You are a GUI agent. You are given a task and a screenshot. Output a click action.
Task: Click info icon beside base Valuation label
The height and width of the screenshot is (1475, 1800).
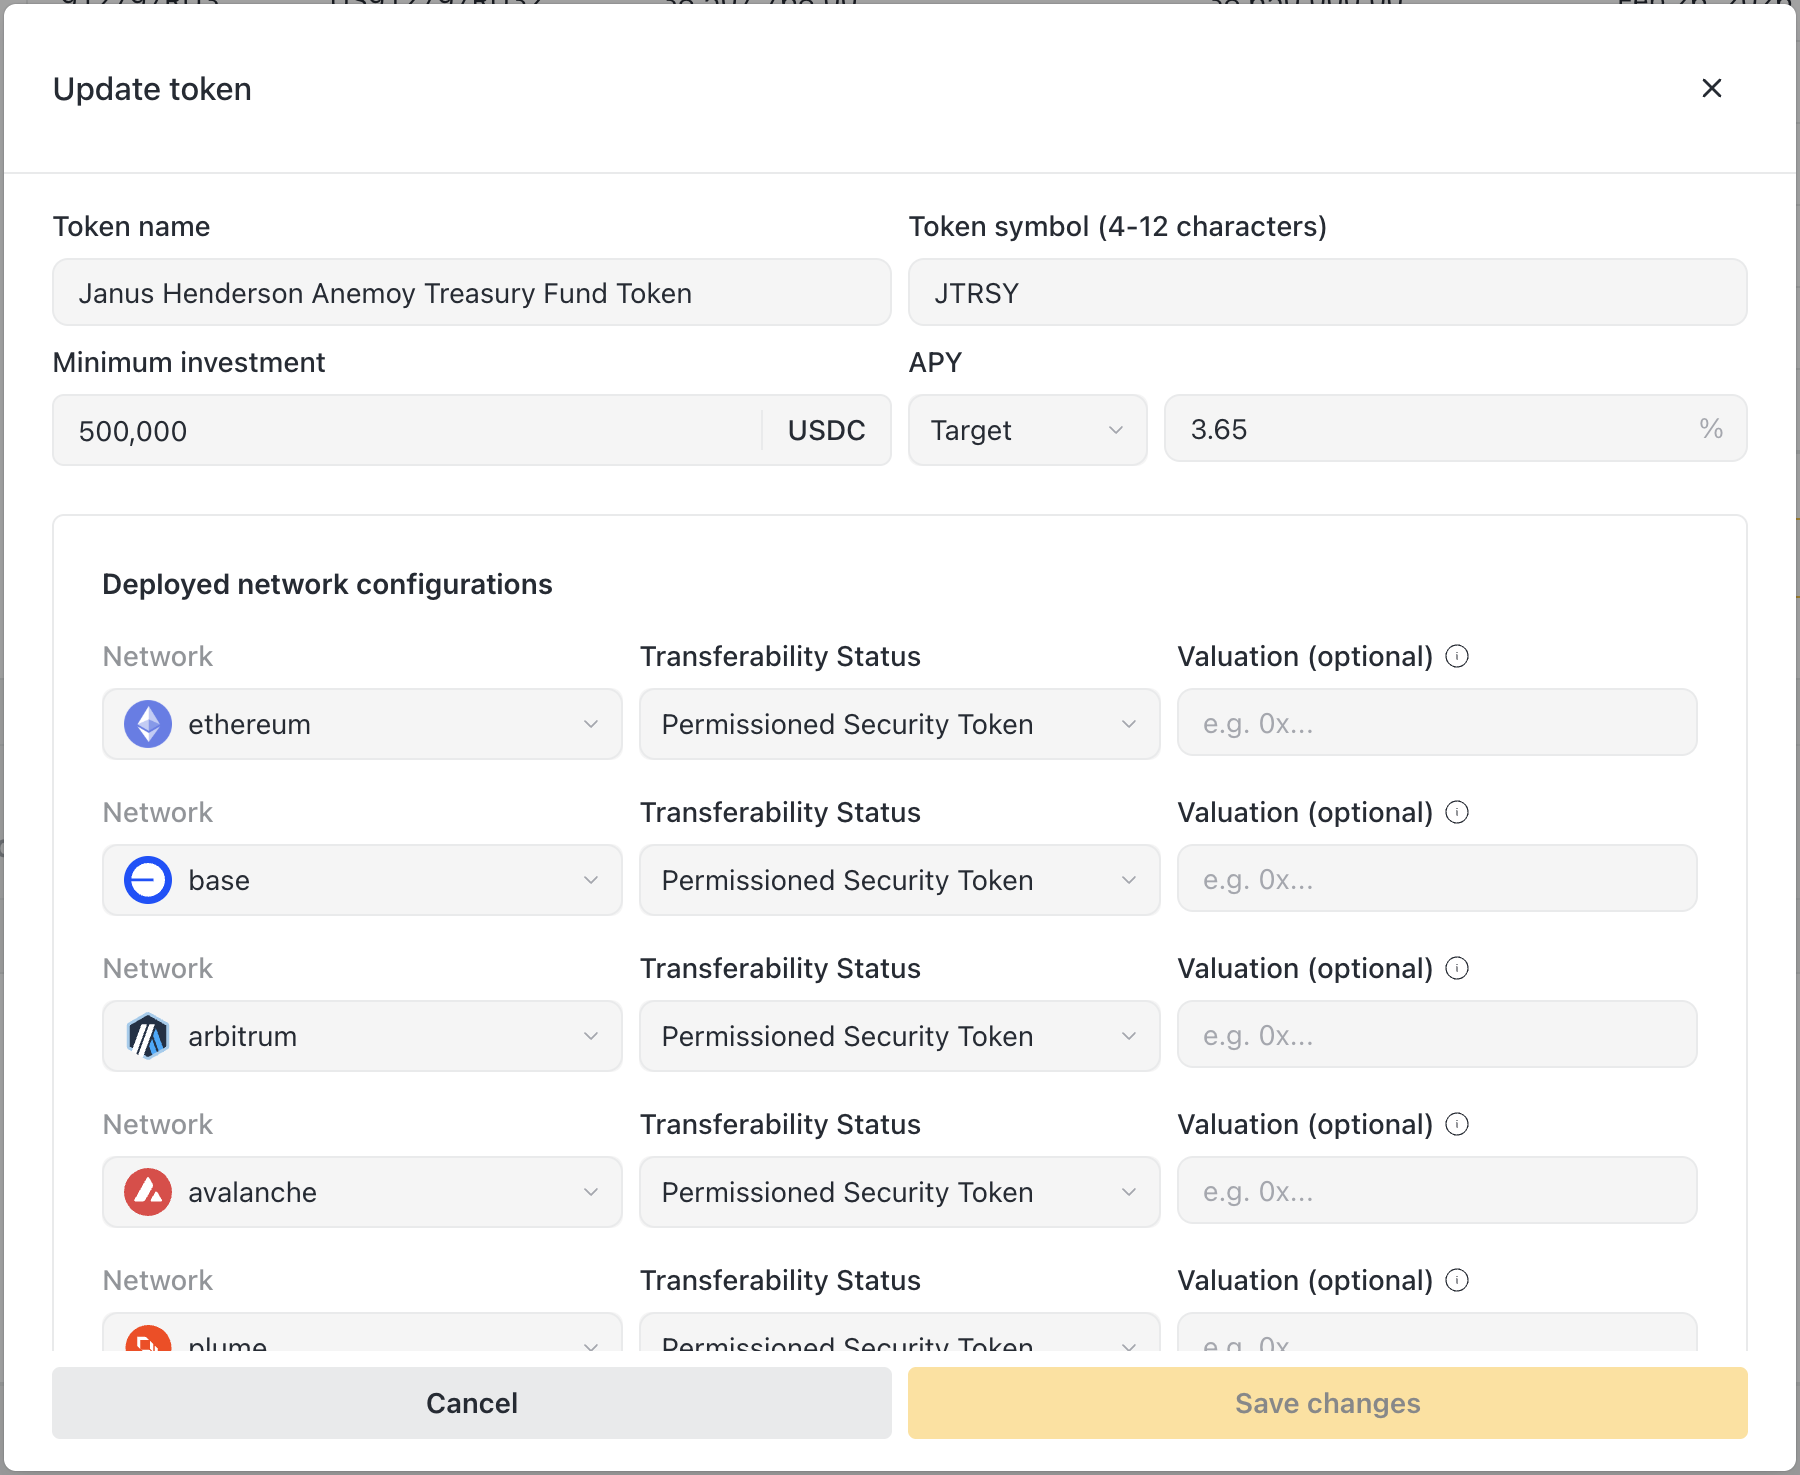pos(1457,812)
